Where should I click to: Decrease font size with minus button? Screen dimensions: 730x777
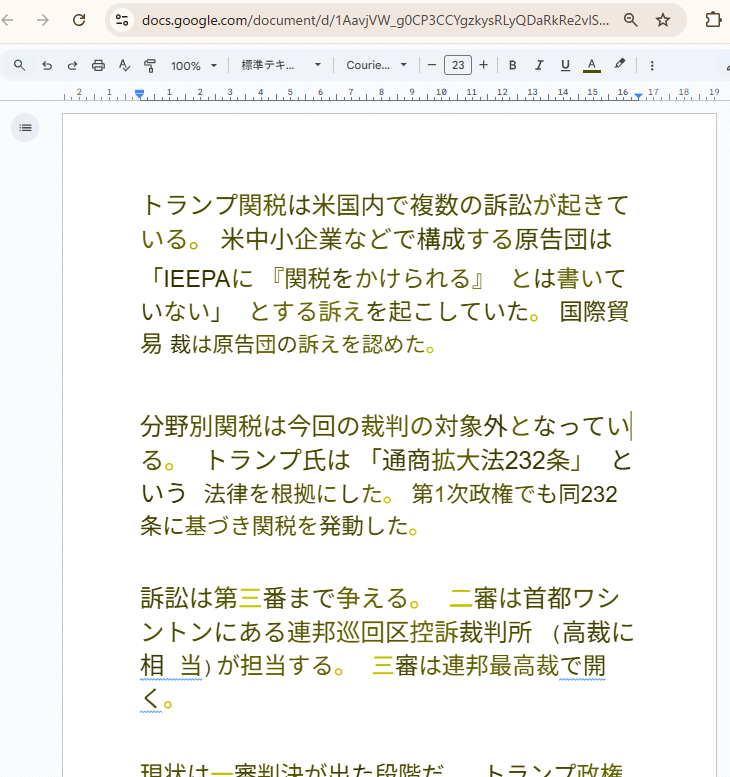(x=432, y=65)
